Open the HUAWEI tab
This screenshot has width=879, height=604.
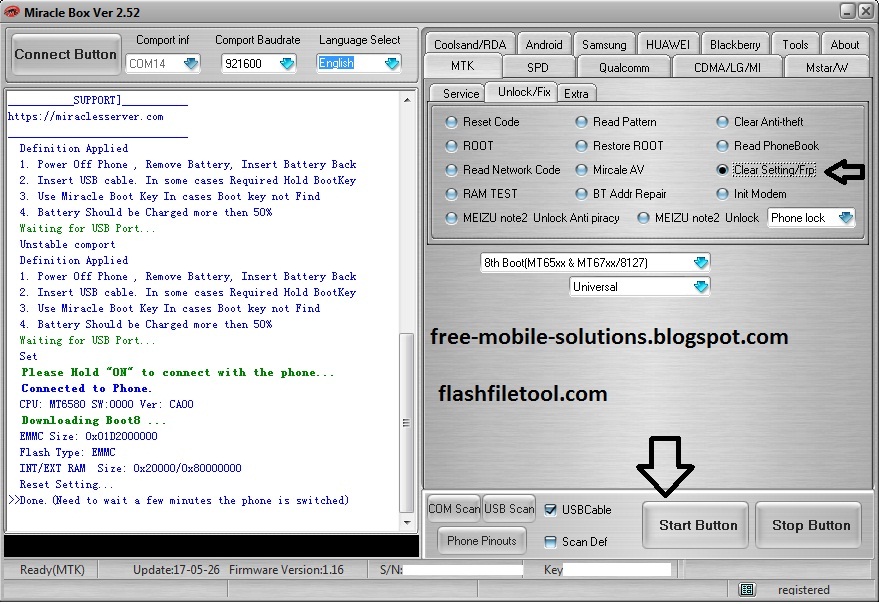click(x=668, y=44)
